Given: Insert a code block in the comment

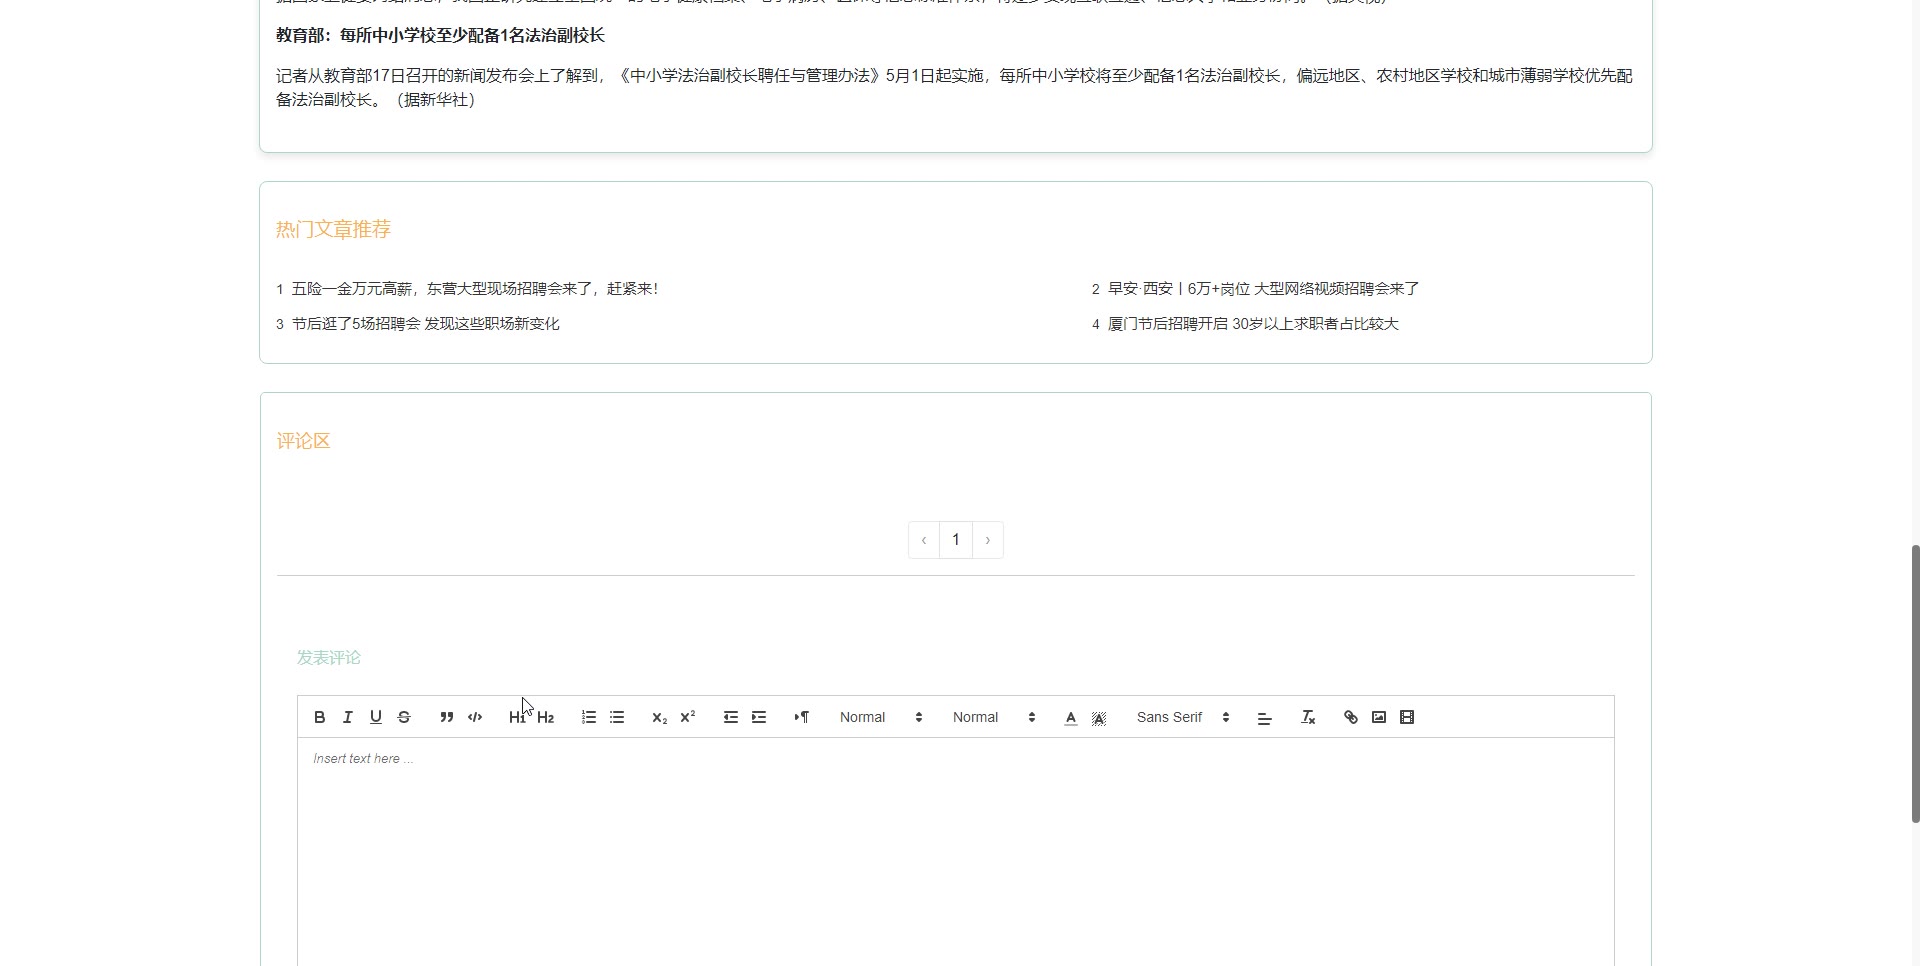Looking at the screenshot, I should click(475, 717).
